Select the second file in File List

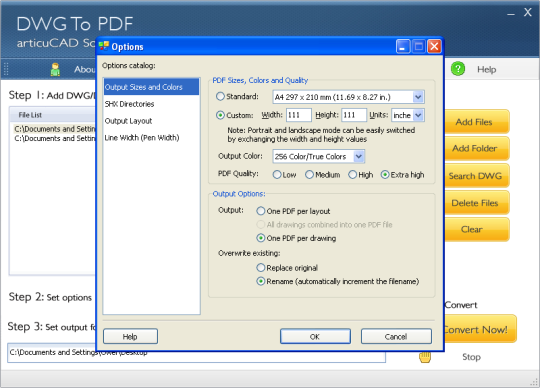54,138
